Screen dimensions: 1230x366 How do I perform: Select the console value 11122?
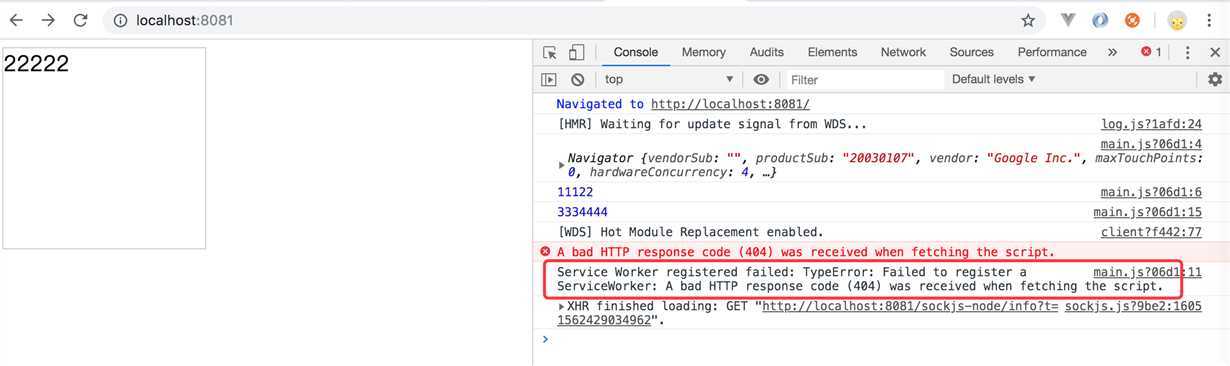coord(575,192)
